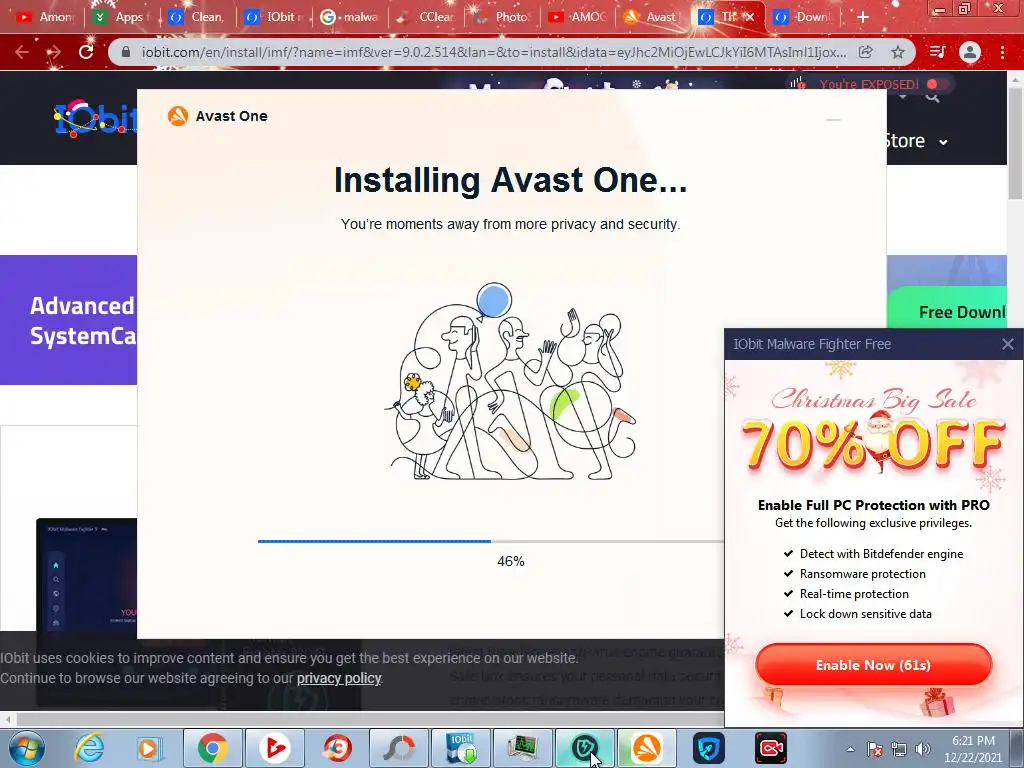The width and height of the screenshot is (1024, 768).
Task: Open Chrome's three-dot menu
Action: [1002, 52]
